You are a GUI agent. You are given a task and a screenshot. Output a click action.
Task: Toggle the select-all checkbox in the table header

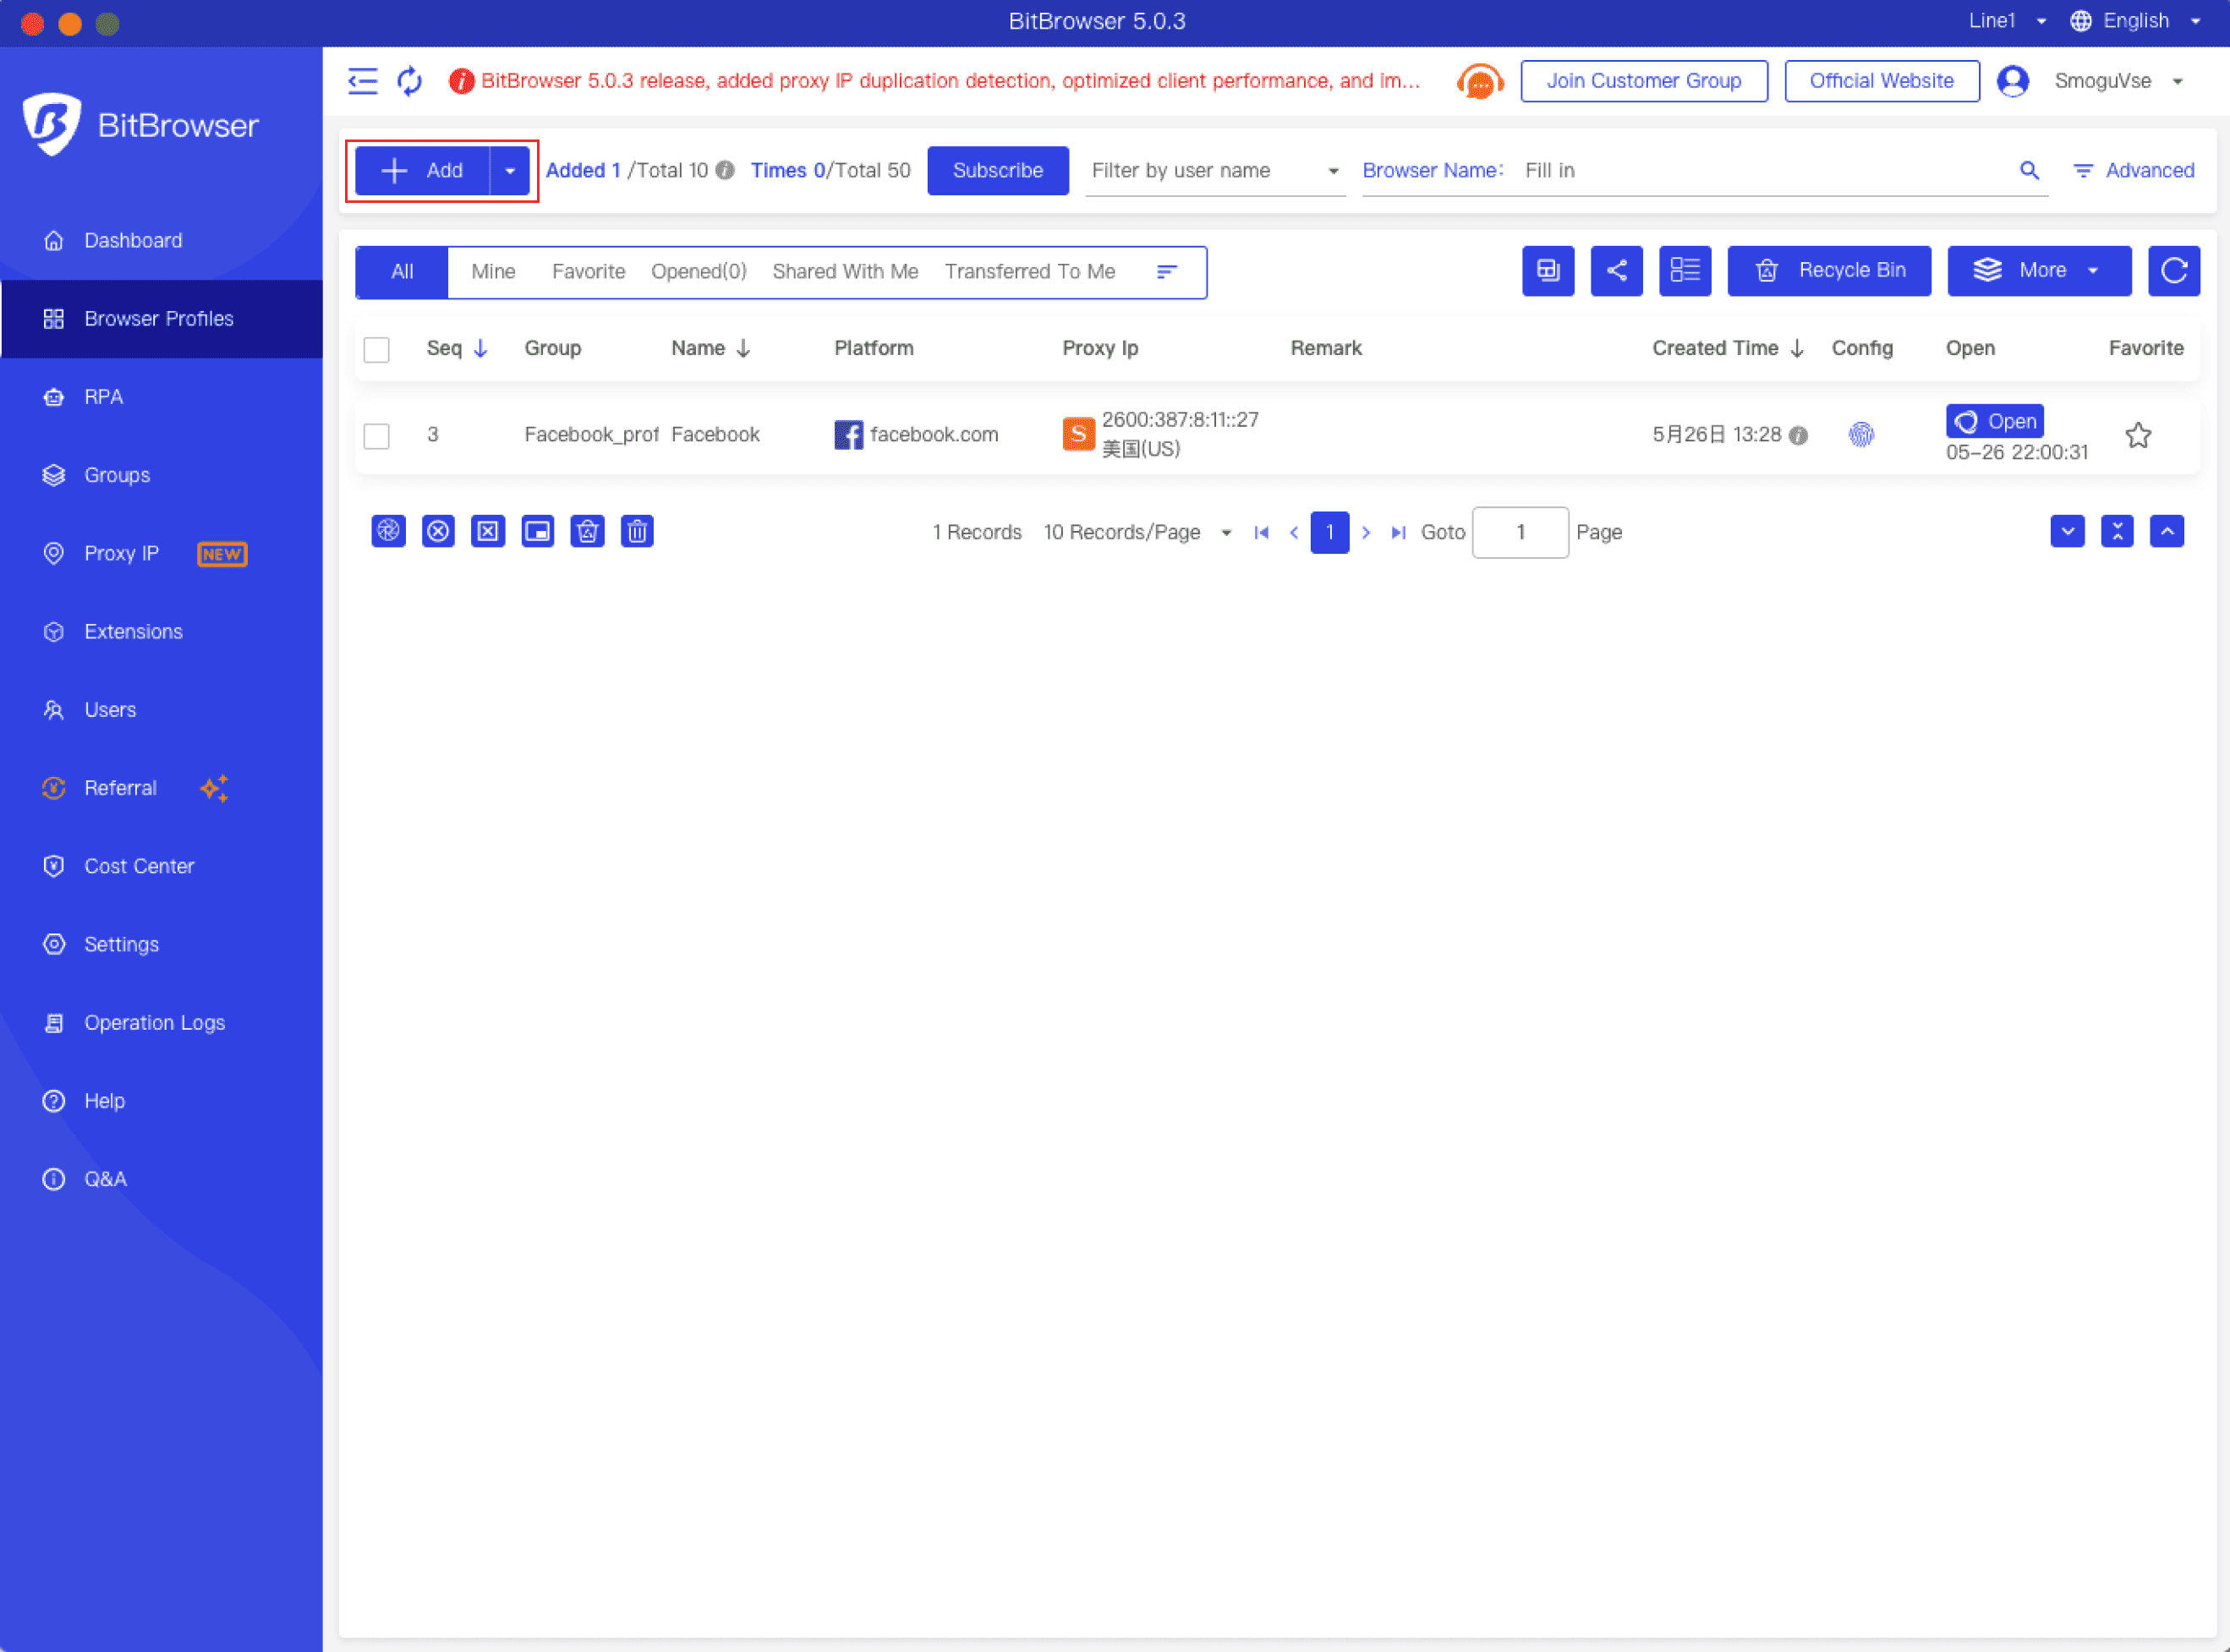pyautogui.click(x=377, y=349)
